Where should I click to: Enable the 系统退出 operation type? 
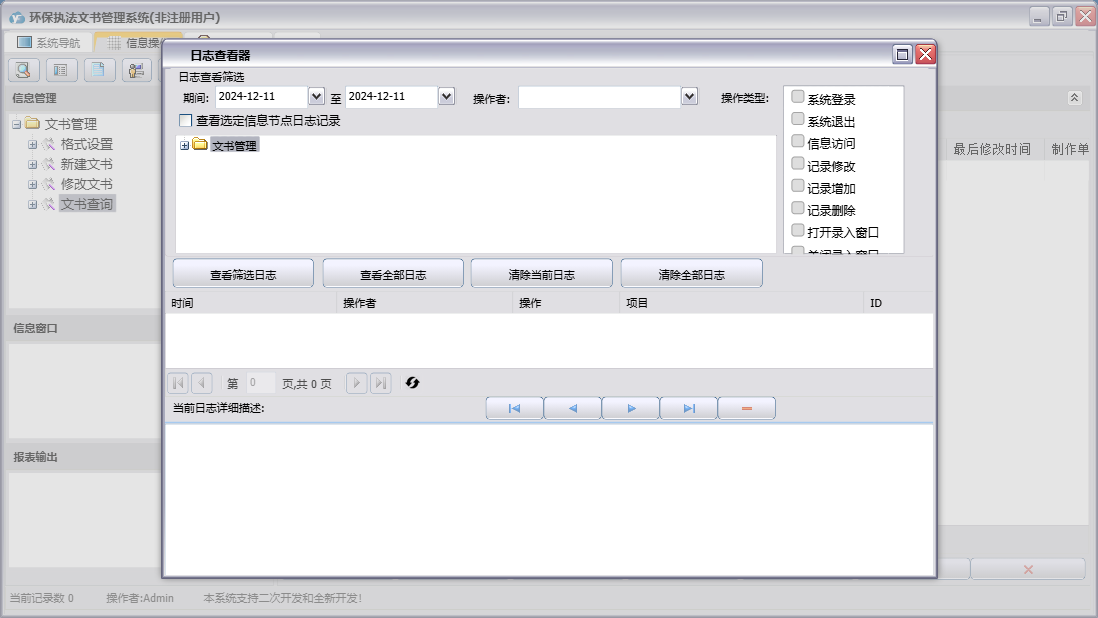pos(798,119)
